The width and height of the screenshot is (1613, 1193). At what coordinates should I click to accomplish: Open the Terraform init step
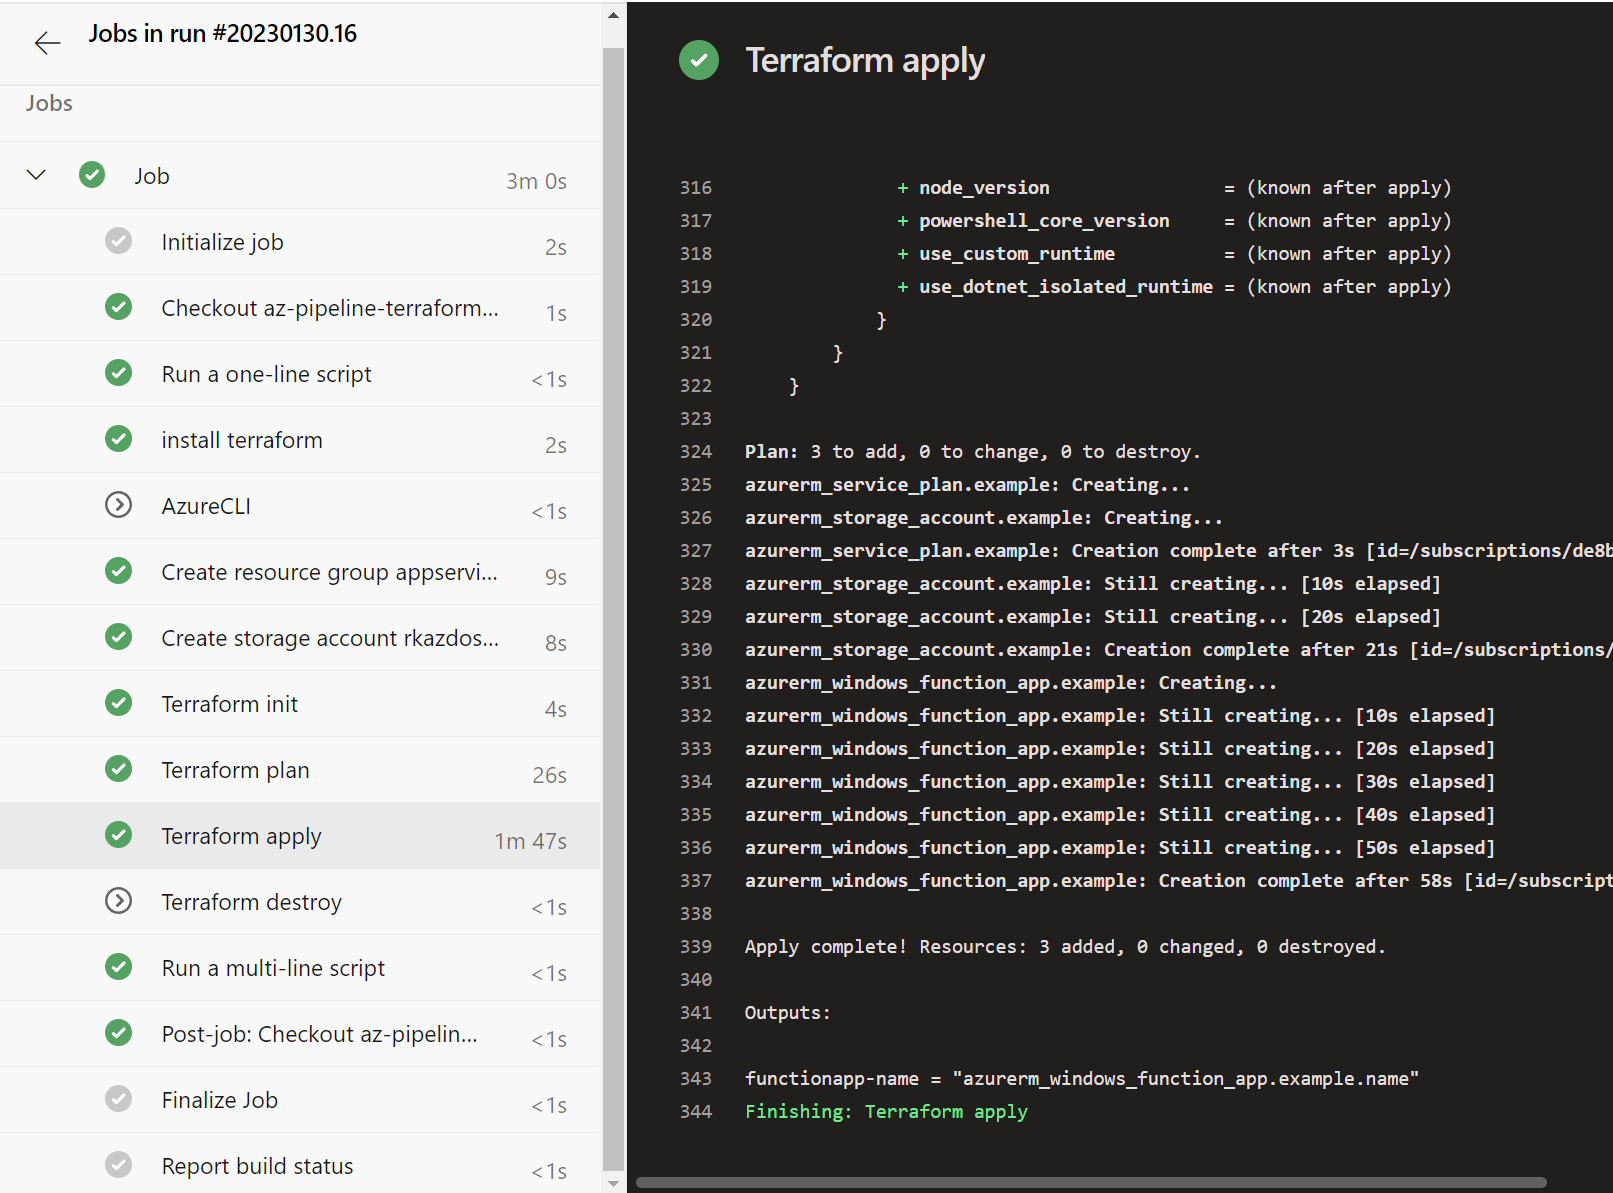[x=230, y=704]
